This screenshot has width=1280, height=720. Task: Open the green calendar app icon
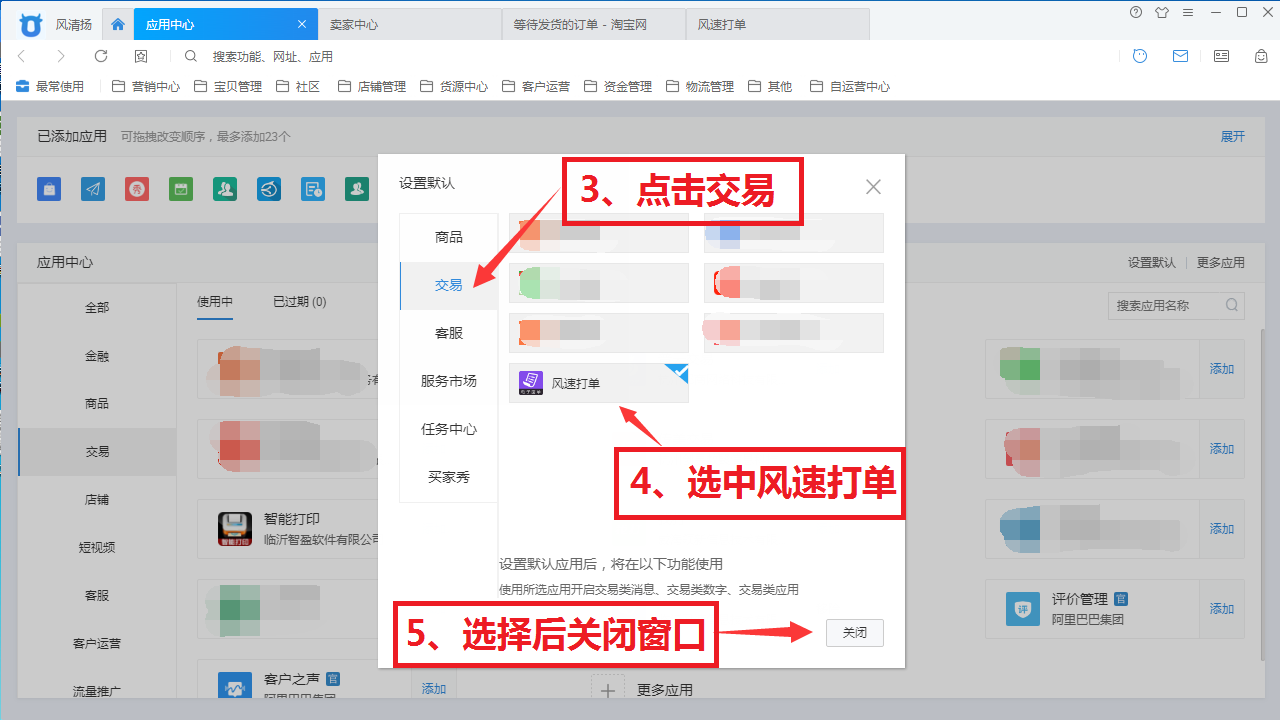[180, 188]
